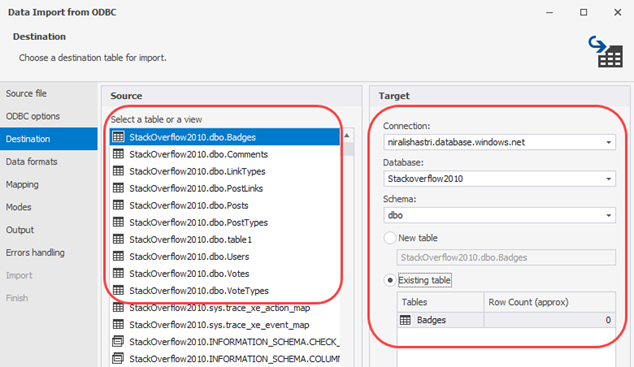Go to the ODBC options step
This screenshot has width=634, height=367.
33,116
